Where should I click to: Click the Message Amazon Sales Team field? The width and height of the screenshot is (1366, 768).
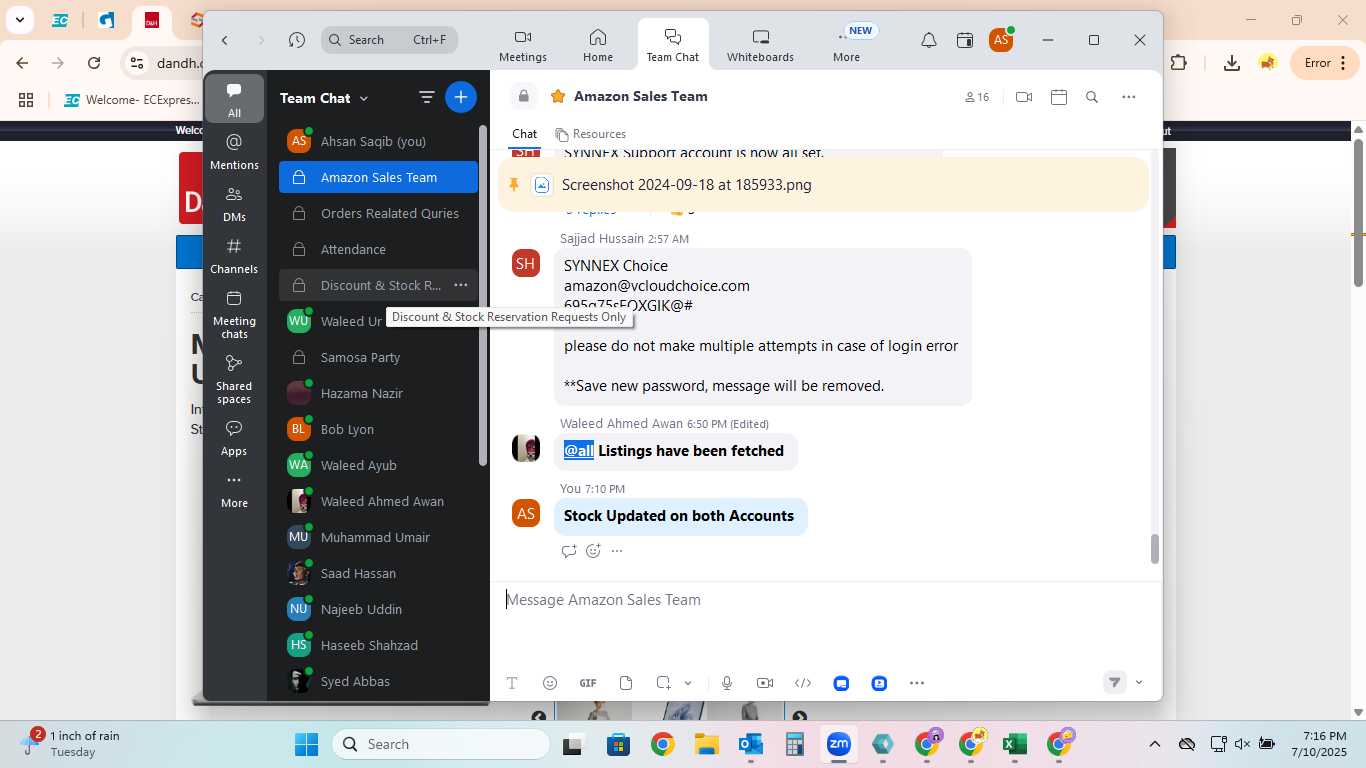pyautogui.click(x=826, y=600)
